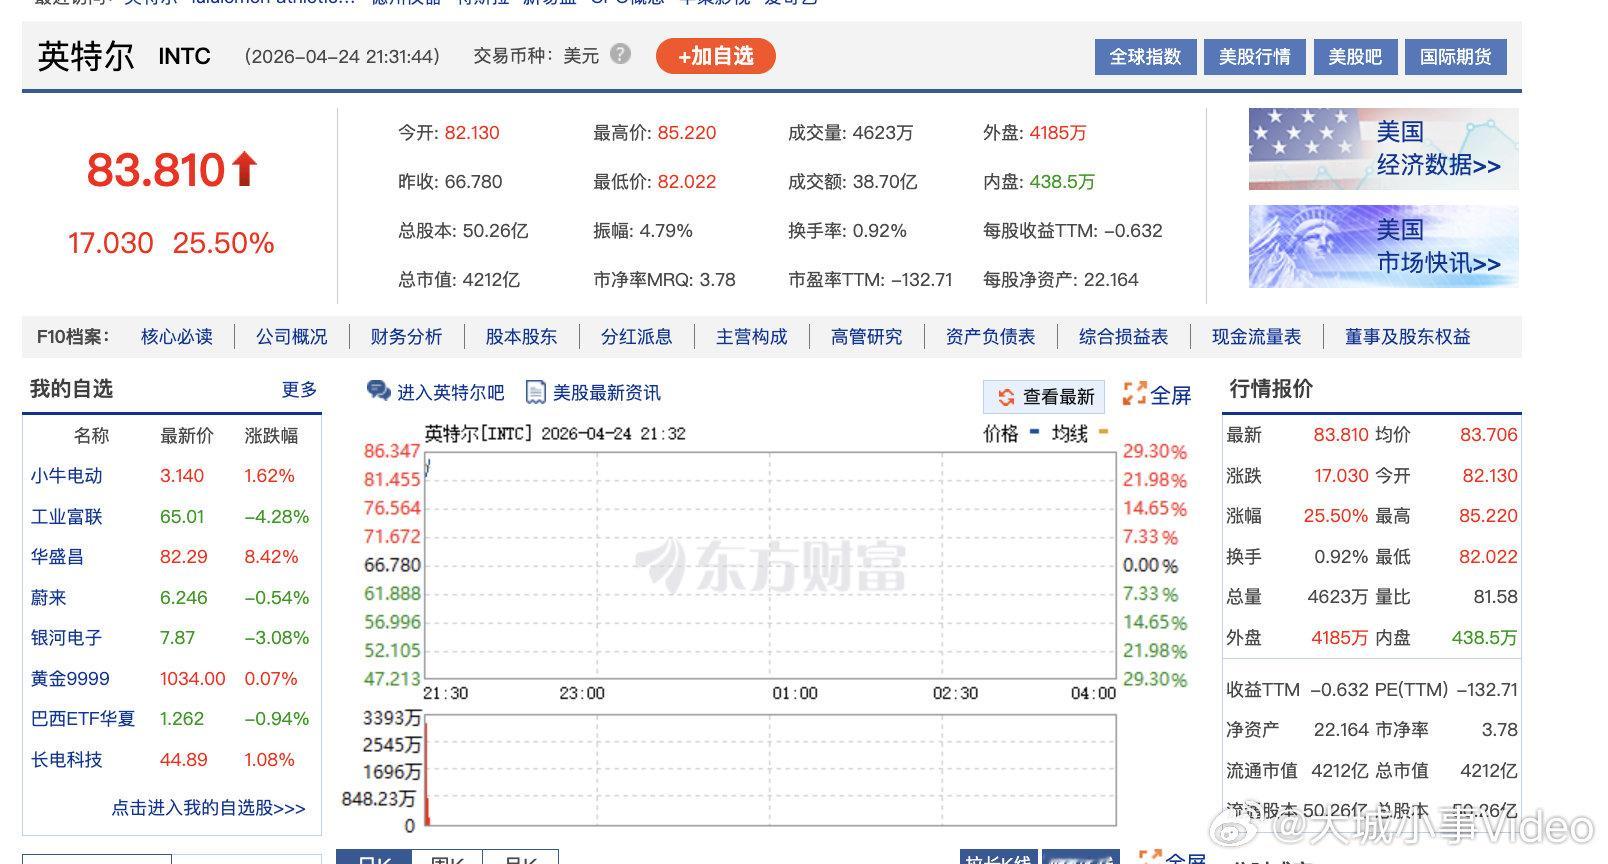Image resolution: width=1608 pixels, height=864 pixels.
Task: Click the question mark help icon beside 美元
Action: (620, 54)
